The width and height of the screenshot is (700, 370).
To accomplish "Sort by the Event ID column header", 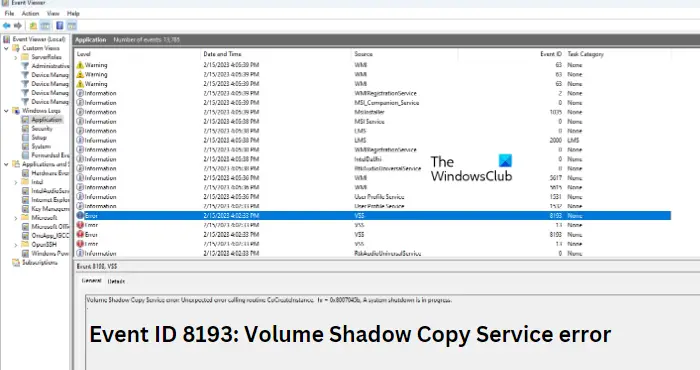I will pos(551,54).
